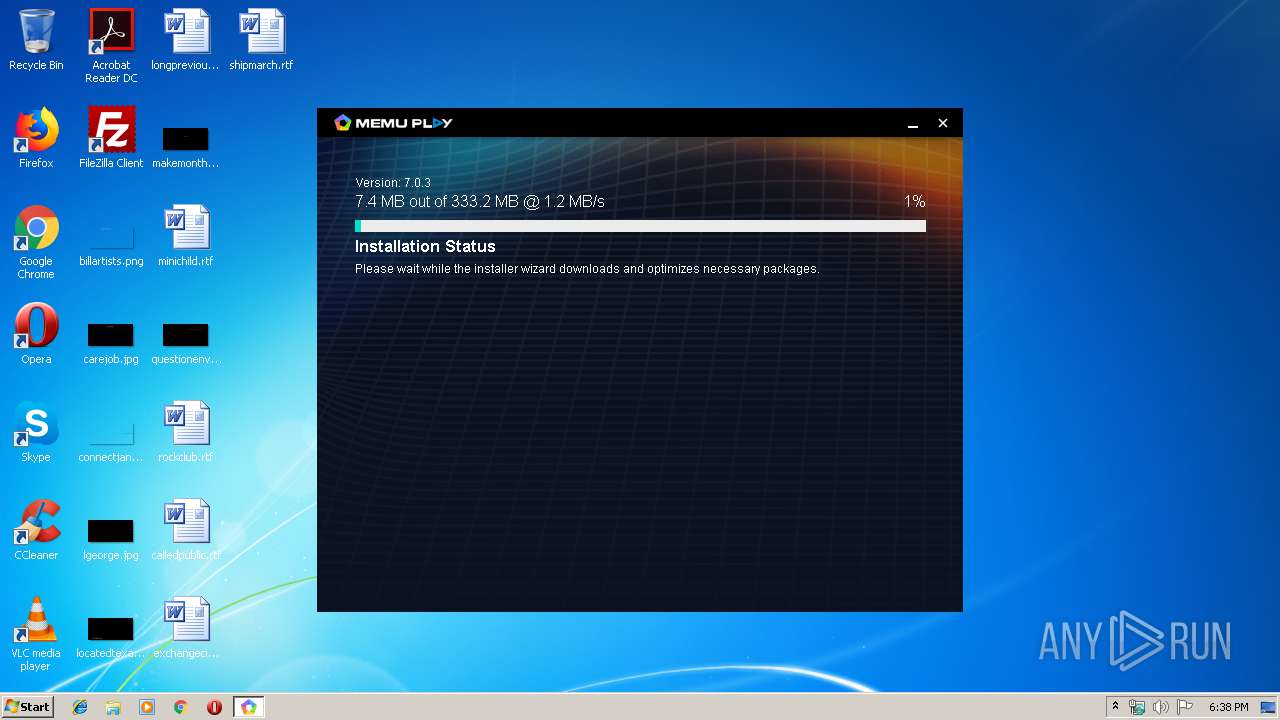Image resolution: width=1280 pixels, height=720 pixels.
Task: Open calledpublic.rtf document icon
Action: [x=186, y=530]
